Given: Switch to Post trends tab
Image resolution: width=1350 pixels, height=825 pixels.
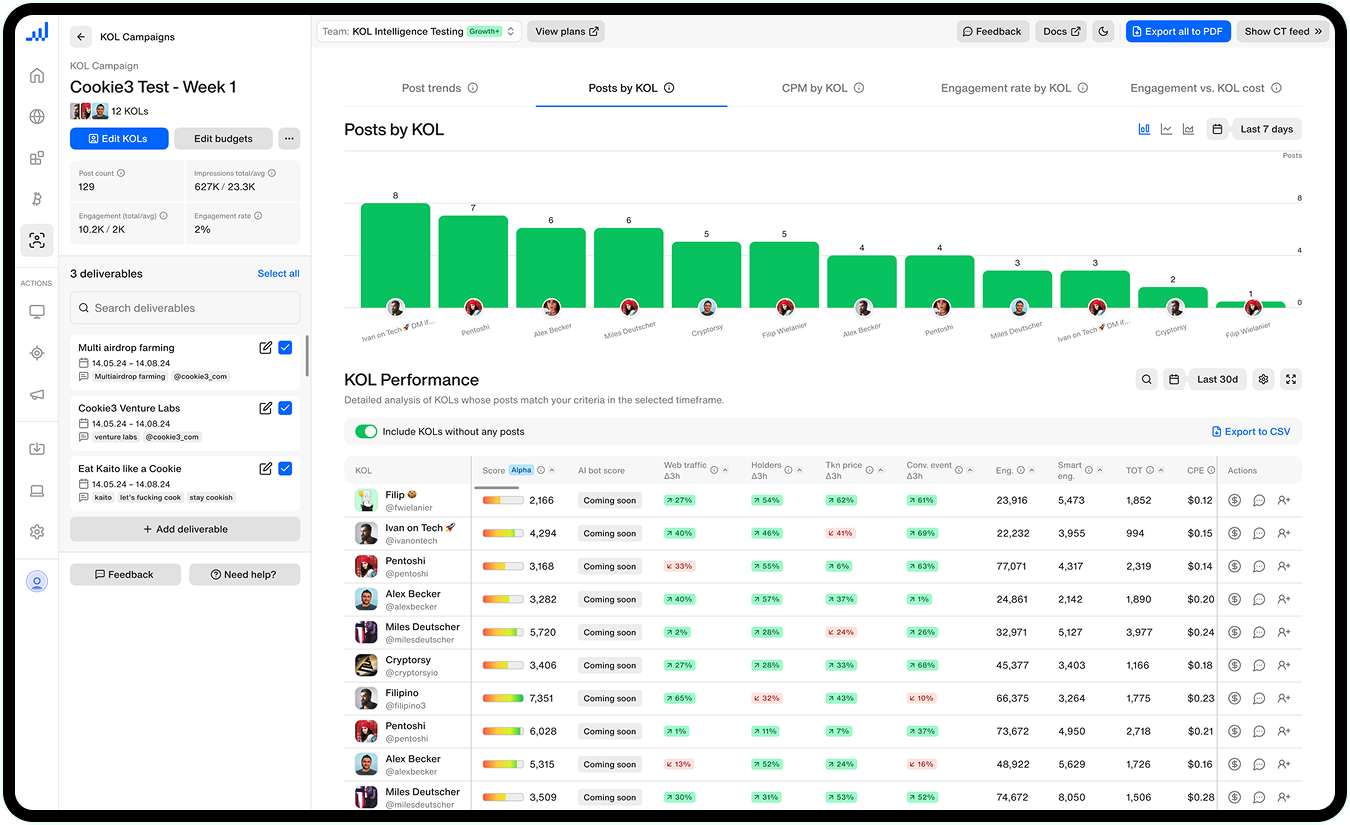Looking at the screenshot, I should [x=440, y=88].
